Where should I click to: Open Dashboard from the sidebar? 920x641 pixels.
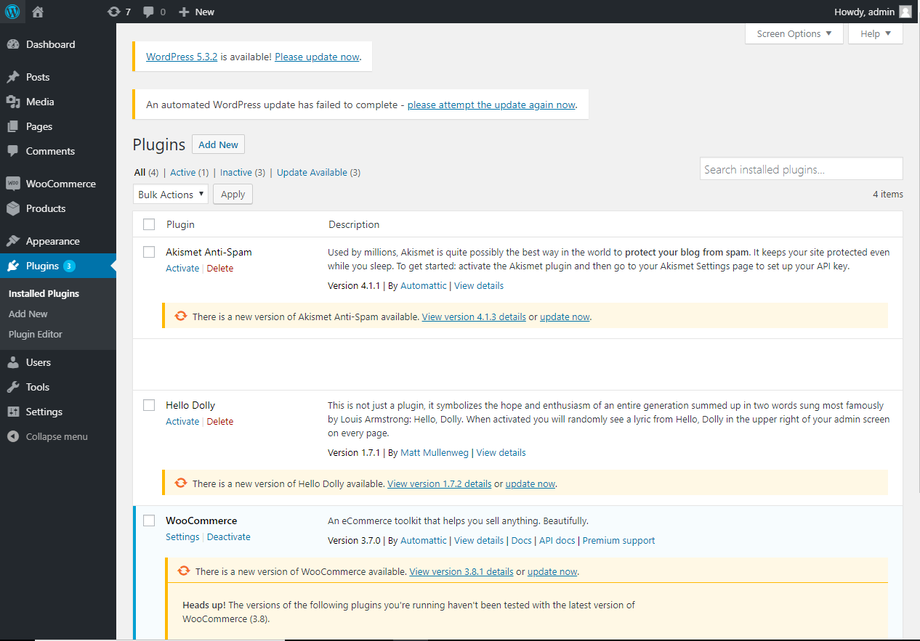50,45
